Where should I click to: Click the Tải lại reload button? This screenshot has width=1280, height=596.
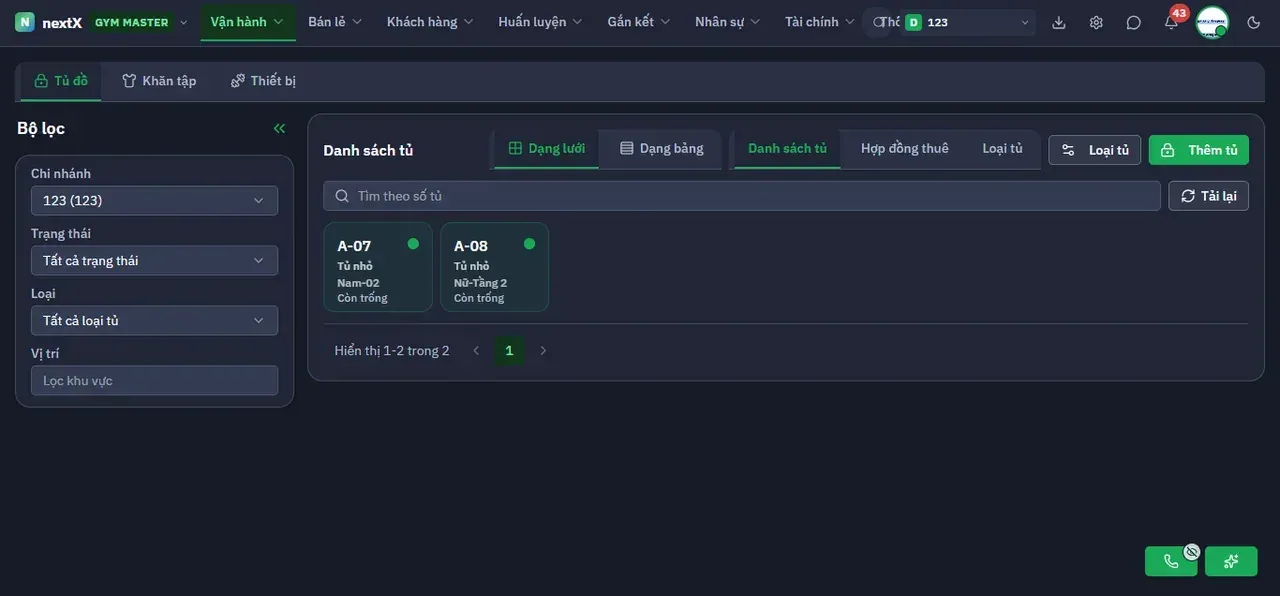pos(1208,196)
